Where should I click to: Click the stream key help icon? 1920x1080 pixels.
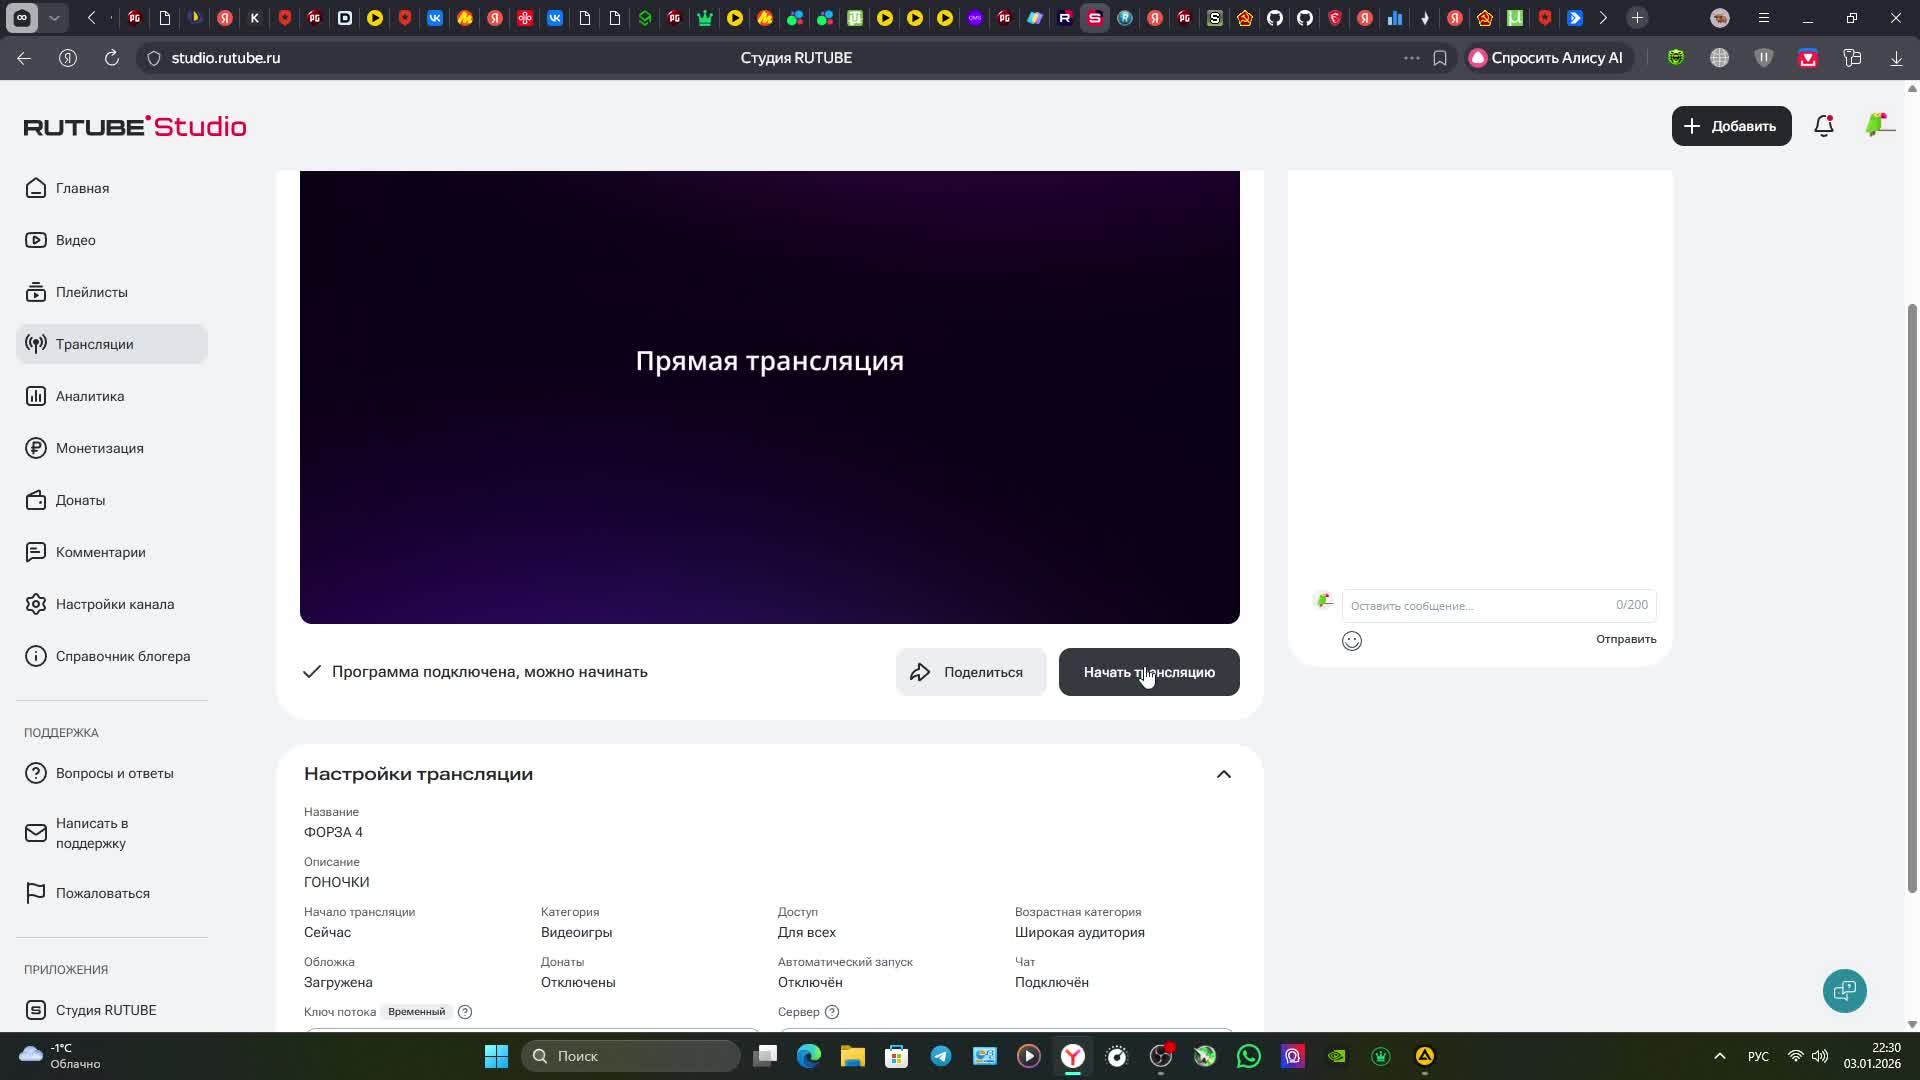(465, 1012)
